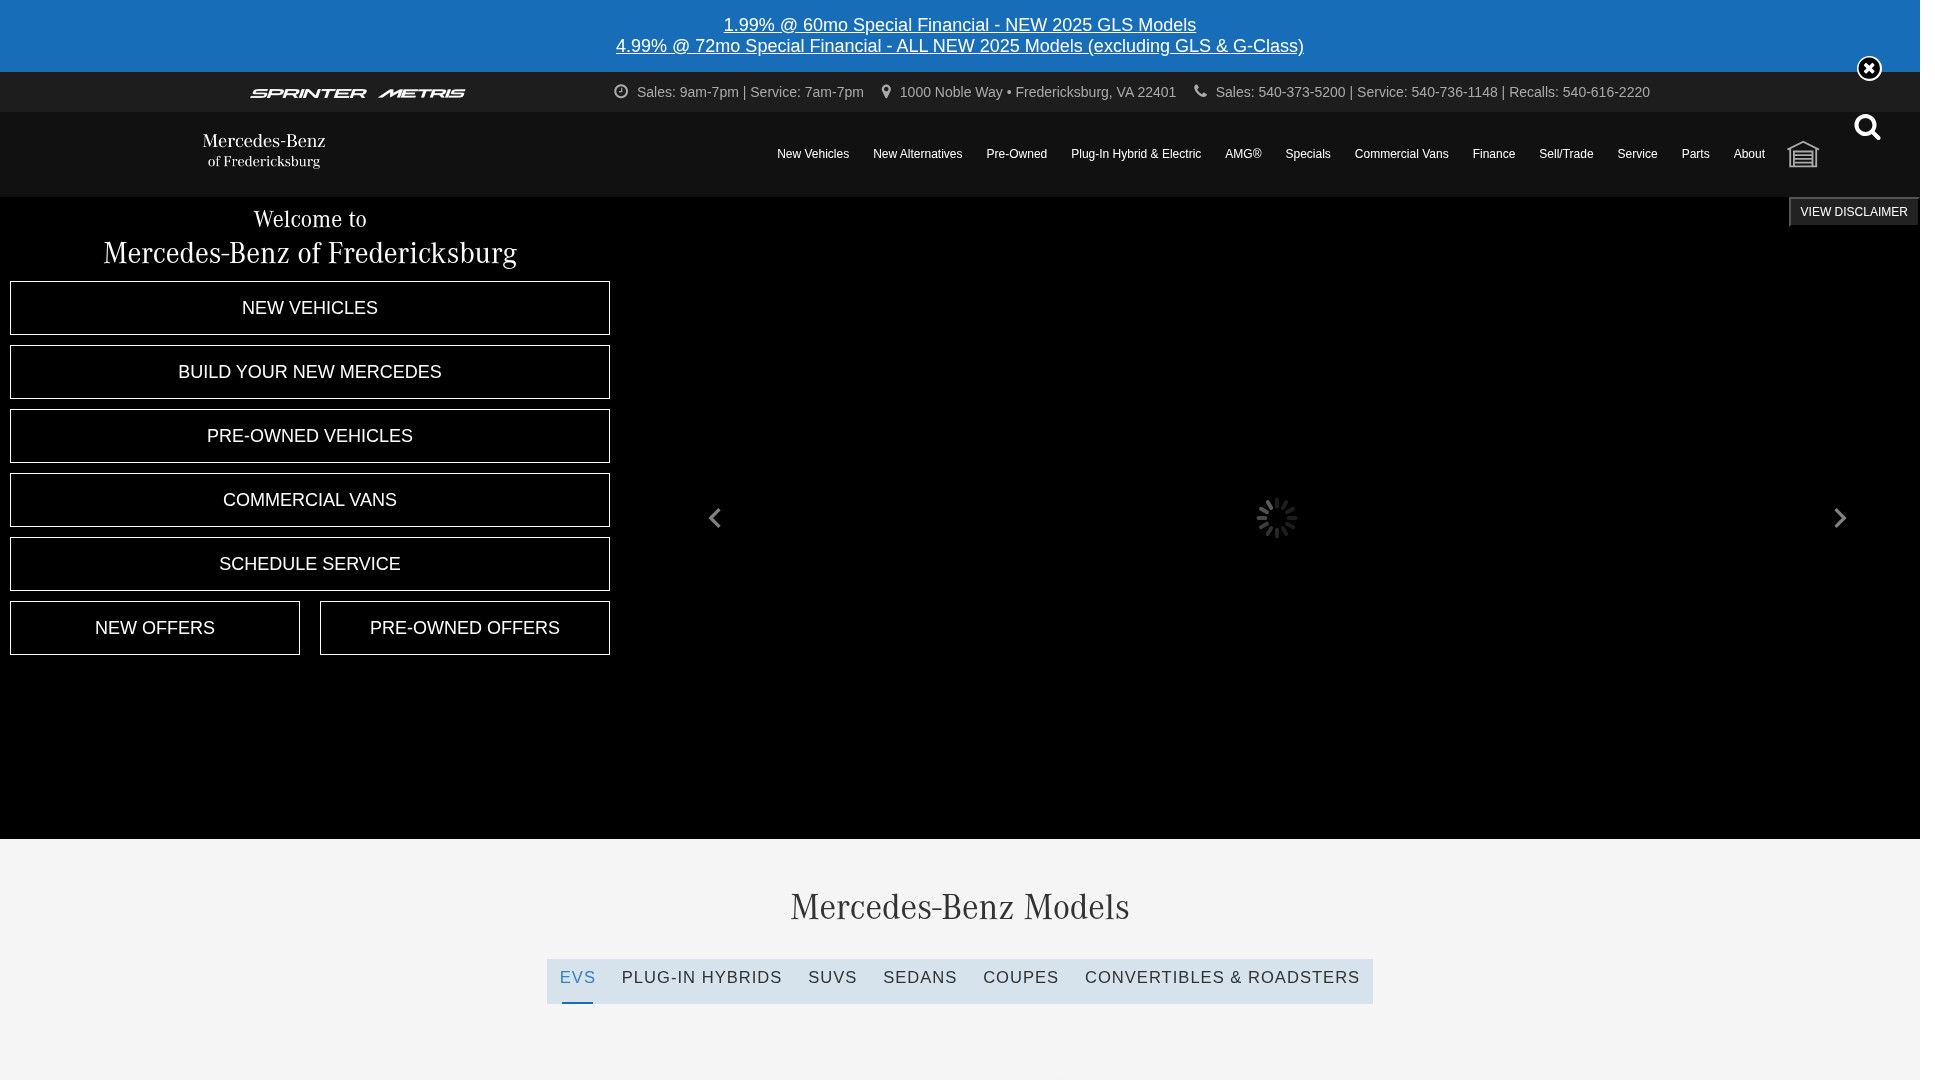The width and height of the screenshot is (1935, 1080).
Task: Click the Mercedes-Benz Models heading
Action: pyautogui.click(x=960, y=907)
